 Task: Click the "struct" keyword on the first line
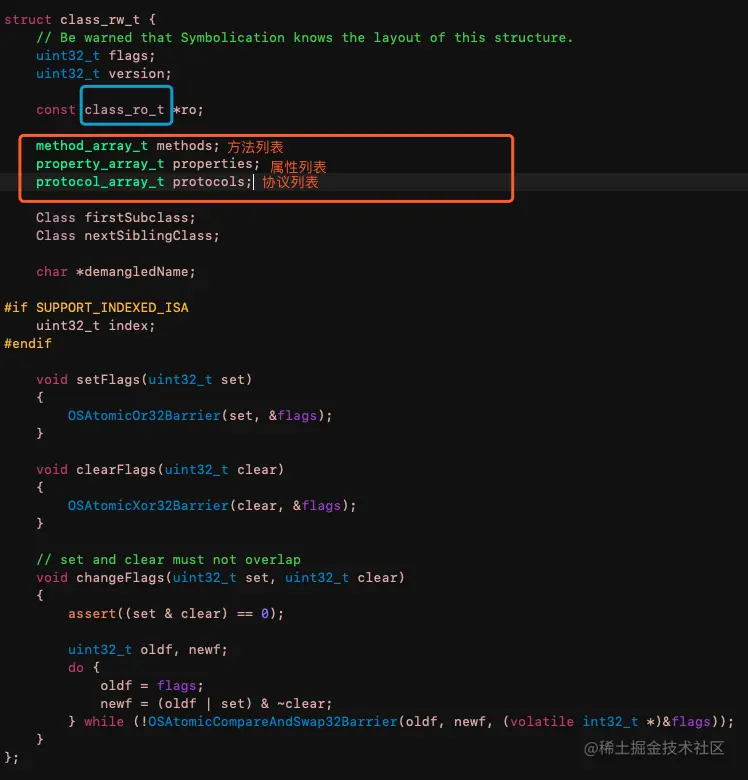pyautogui.click(x=28, y=20)
